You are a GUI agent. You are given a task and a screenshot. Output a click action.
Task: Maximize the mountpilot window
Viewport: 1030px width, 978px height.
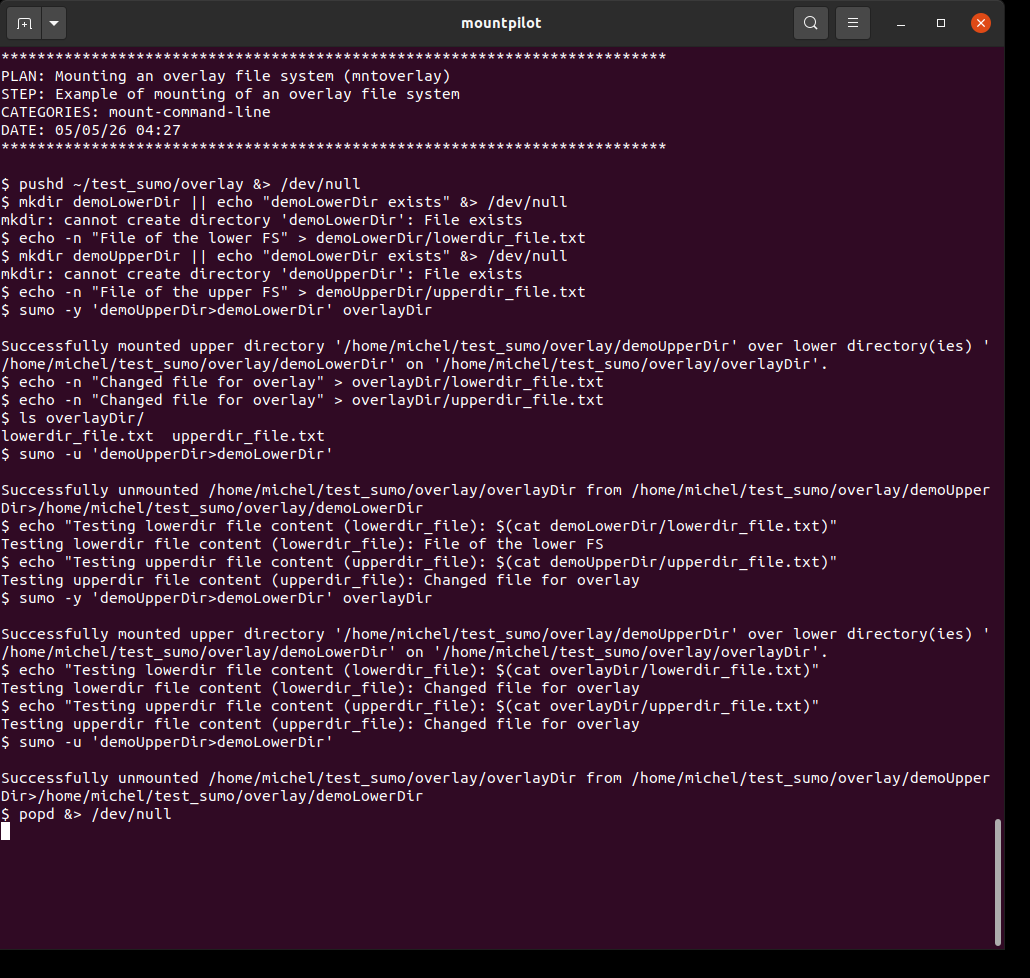pyautogui.click(x=941, y=24)
